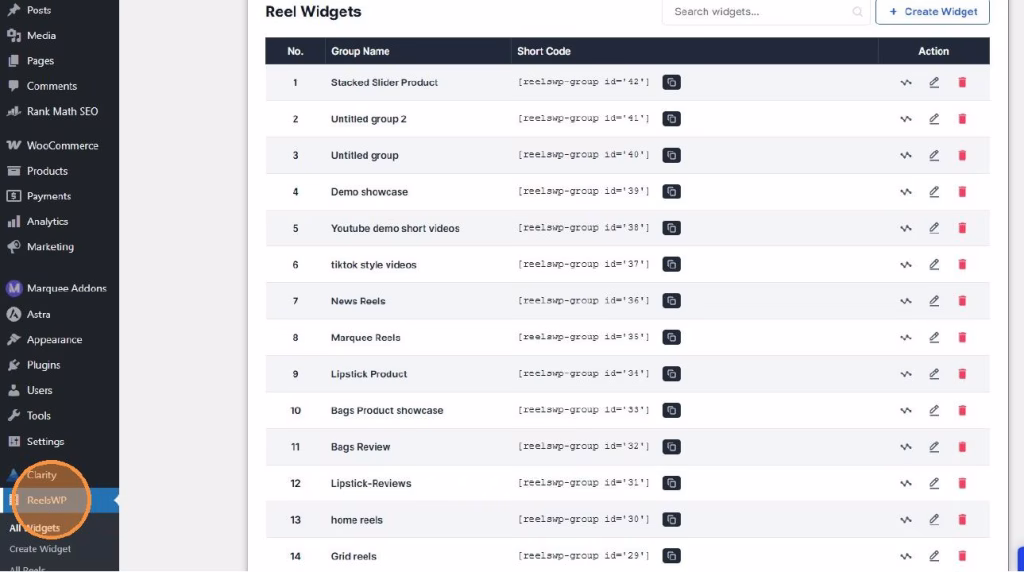Open Marquee Addons in sidebar
The height and width of the screenshot is (572, 1024).
click(x=66, y=288)
